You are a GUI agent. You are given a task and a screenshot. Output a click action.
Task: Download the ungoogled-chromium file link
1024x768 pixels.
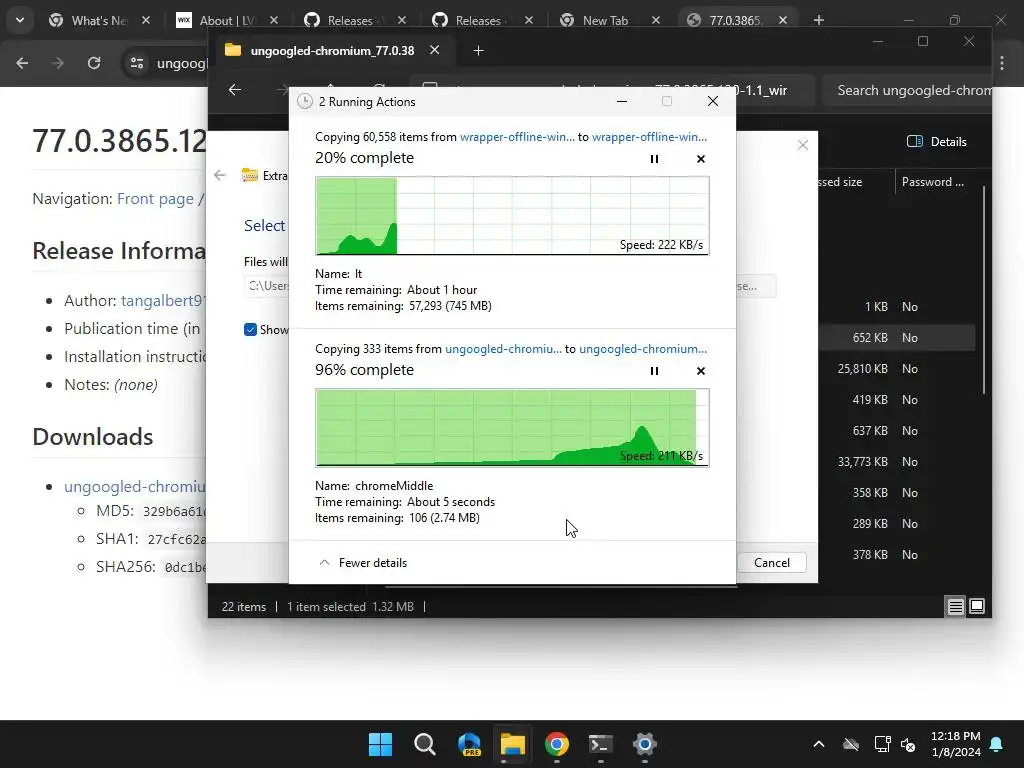point(135,487)
